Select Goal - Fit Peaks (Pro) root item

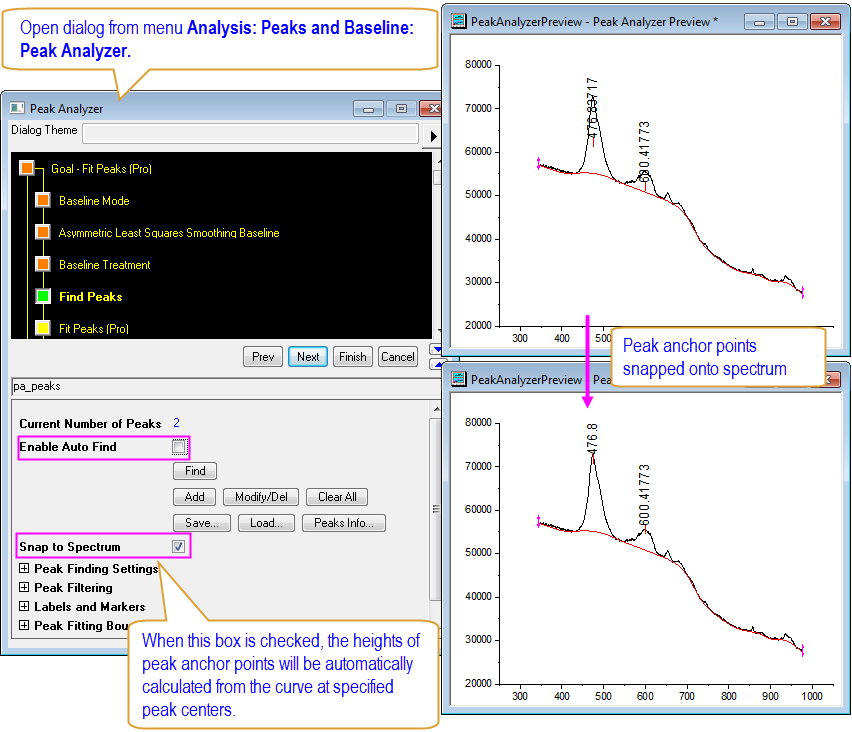point(101,168)
